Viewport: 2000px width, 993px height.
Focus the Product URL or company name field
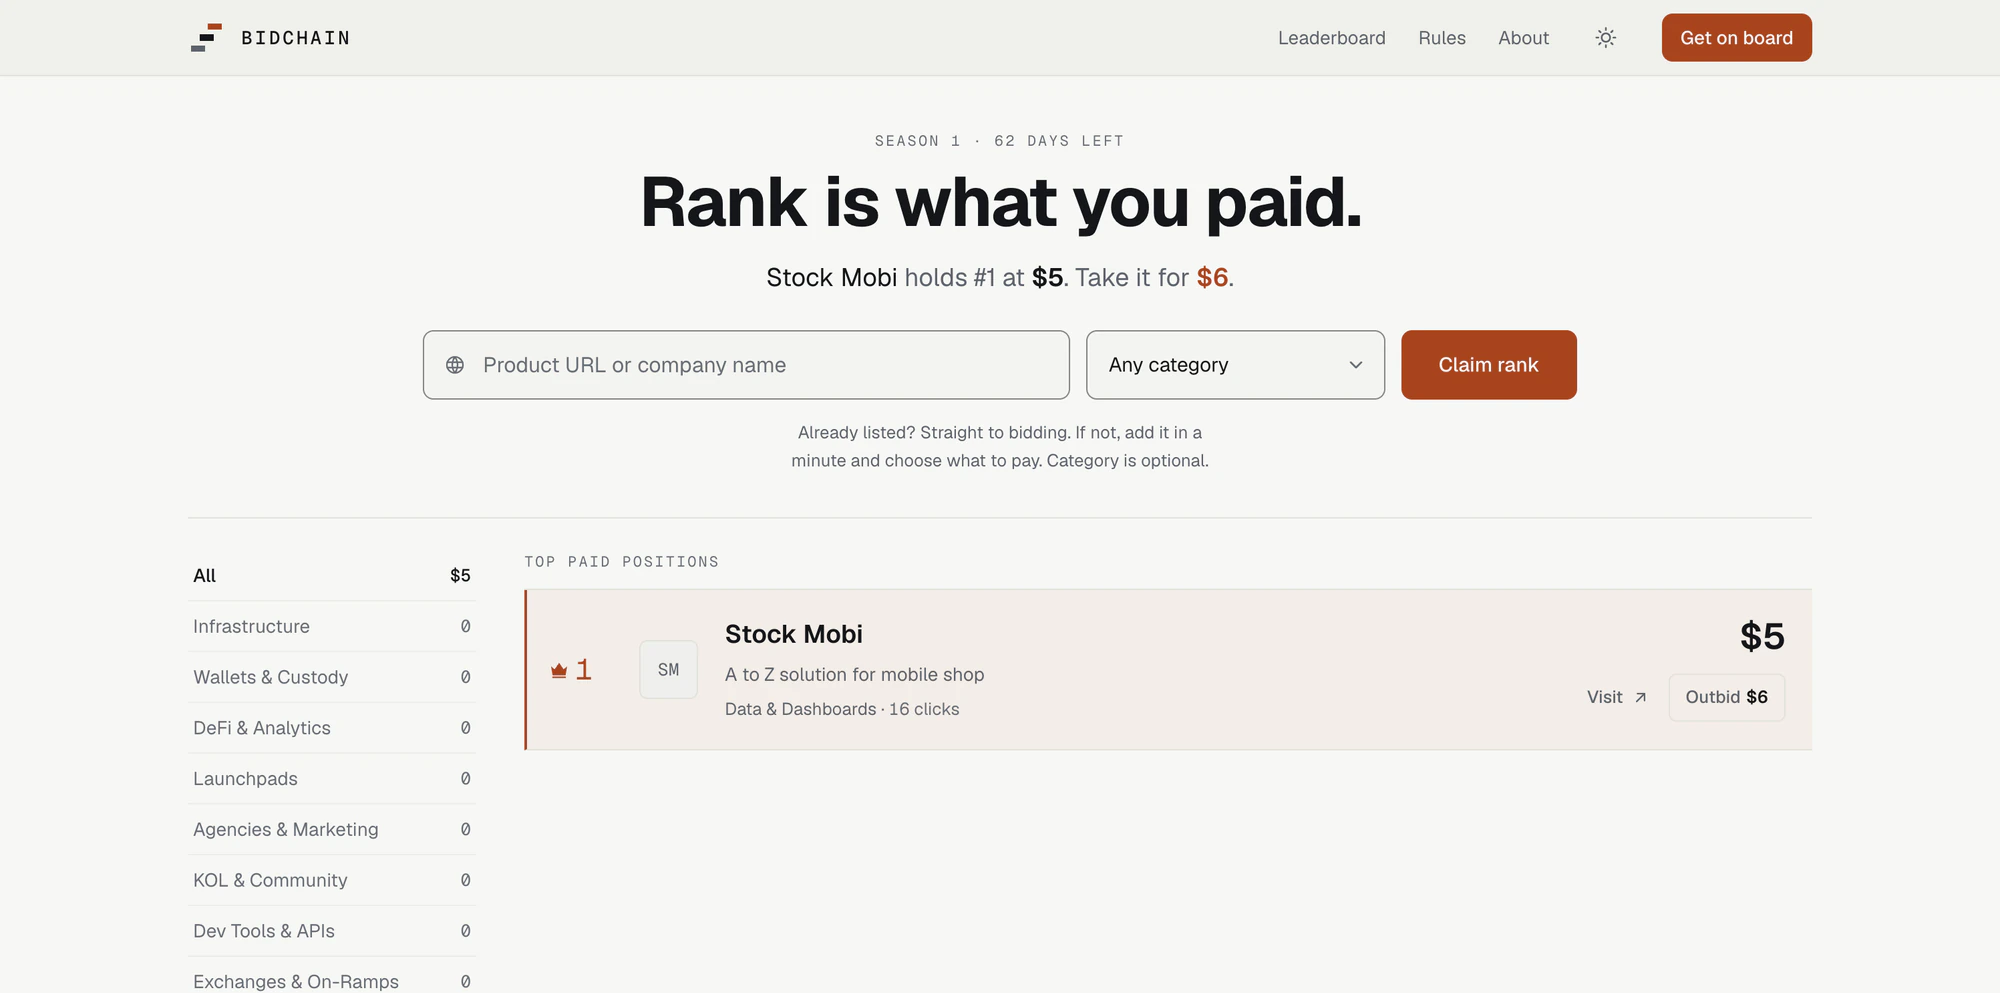click(746, 365)
